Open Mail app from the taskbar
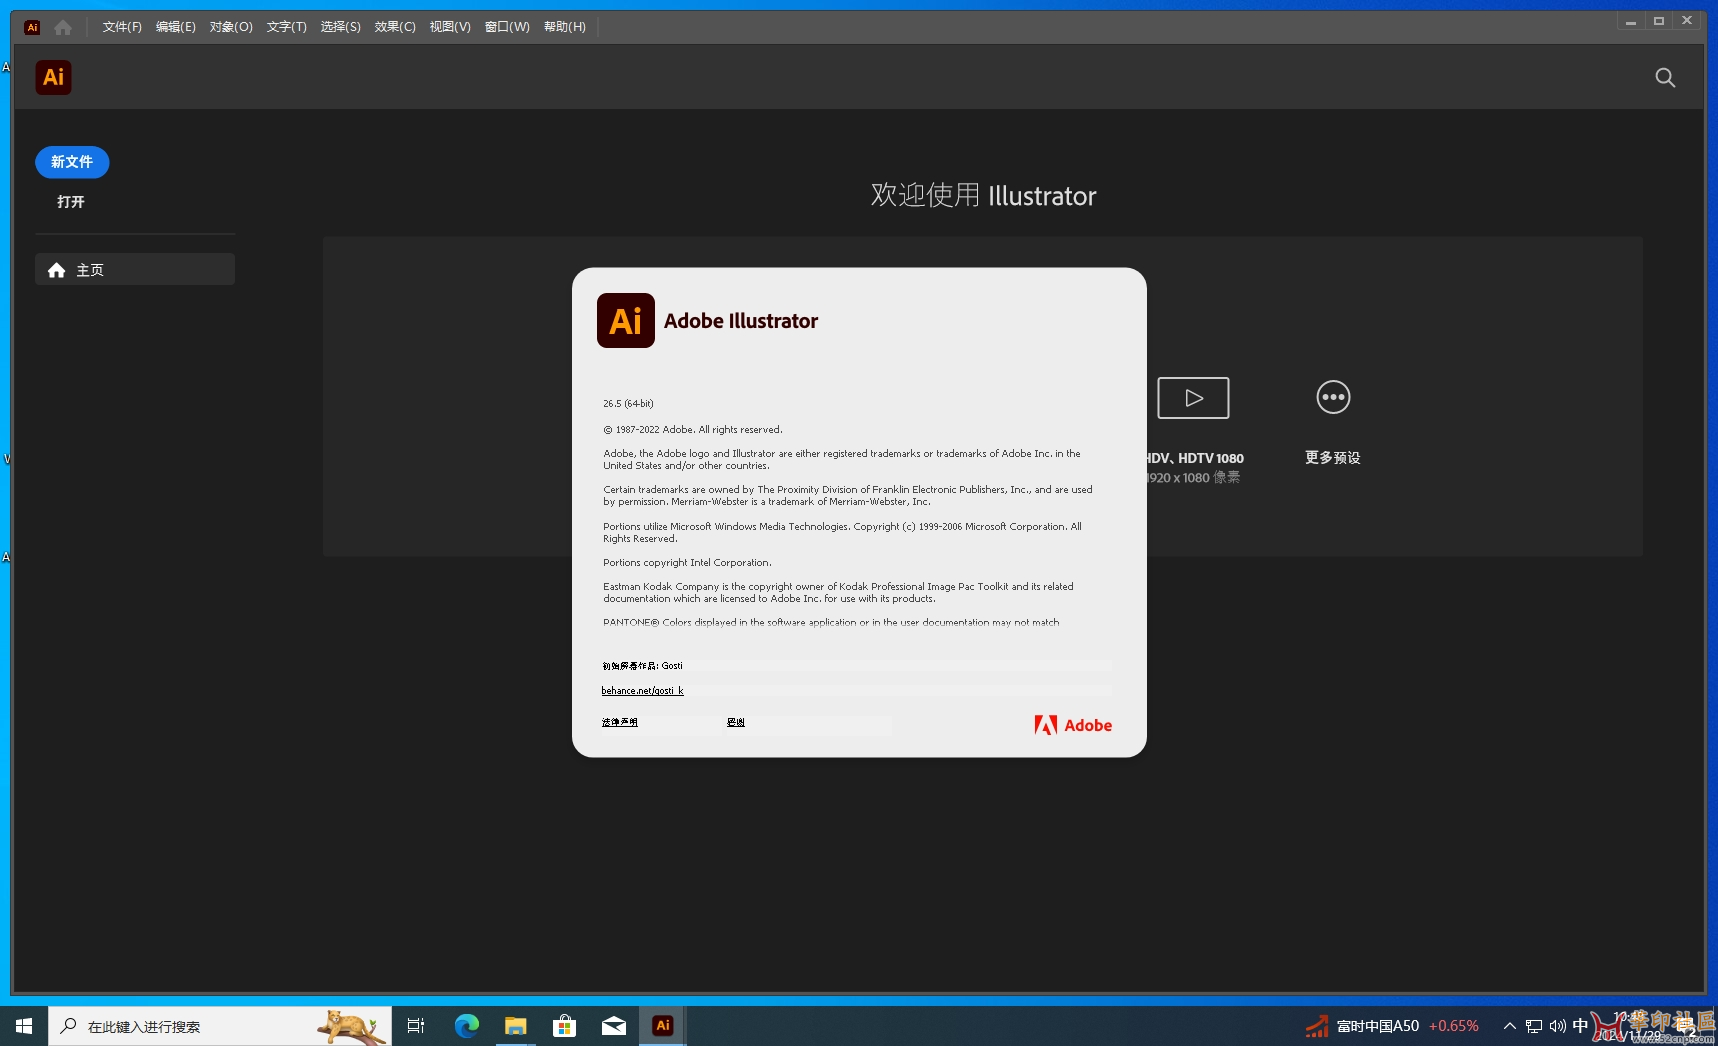 (613, 1026)
